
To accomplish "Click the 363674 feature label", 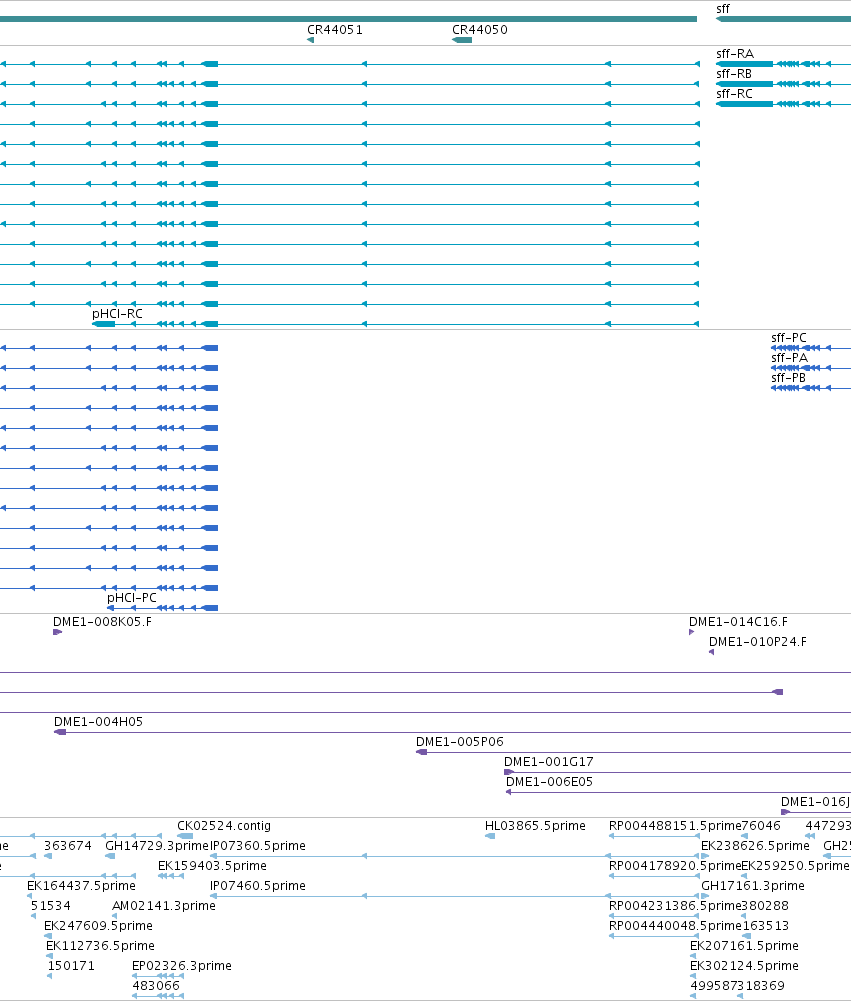I will click(x=68, y=845).
